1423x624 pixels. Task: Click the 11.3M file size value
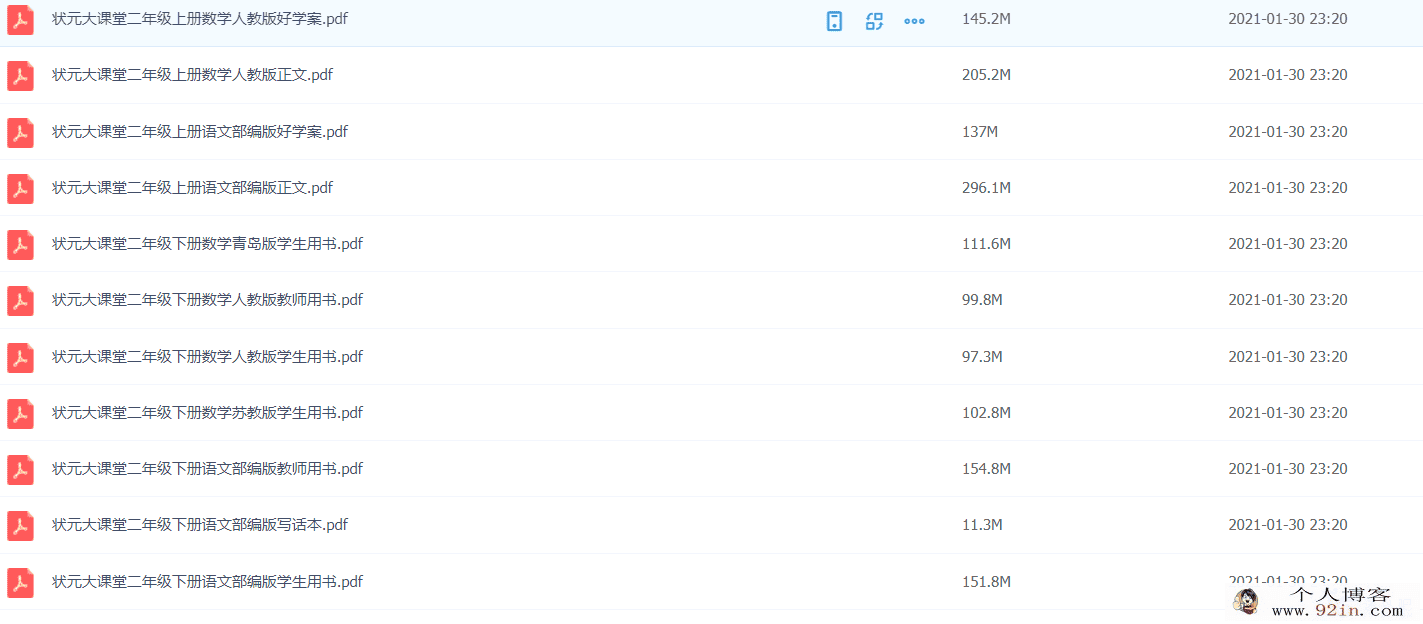tap(982, 524)
